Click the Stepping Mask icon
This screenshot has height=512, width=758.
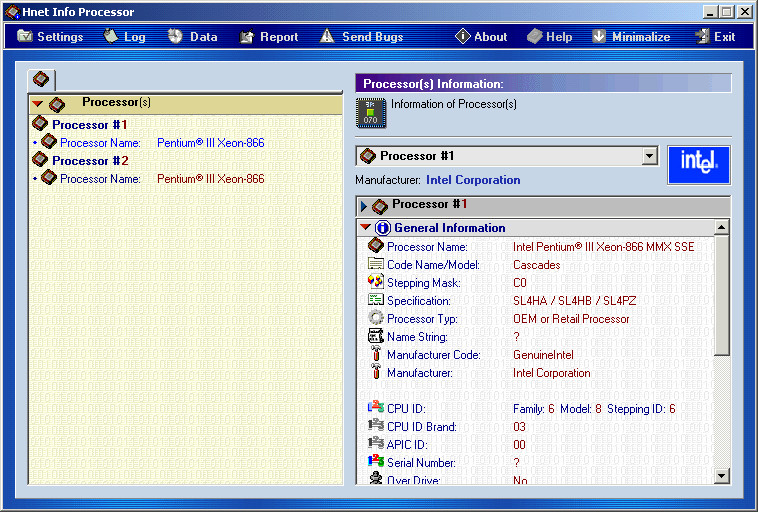coord(376,281)
